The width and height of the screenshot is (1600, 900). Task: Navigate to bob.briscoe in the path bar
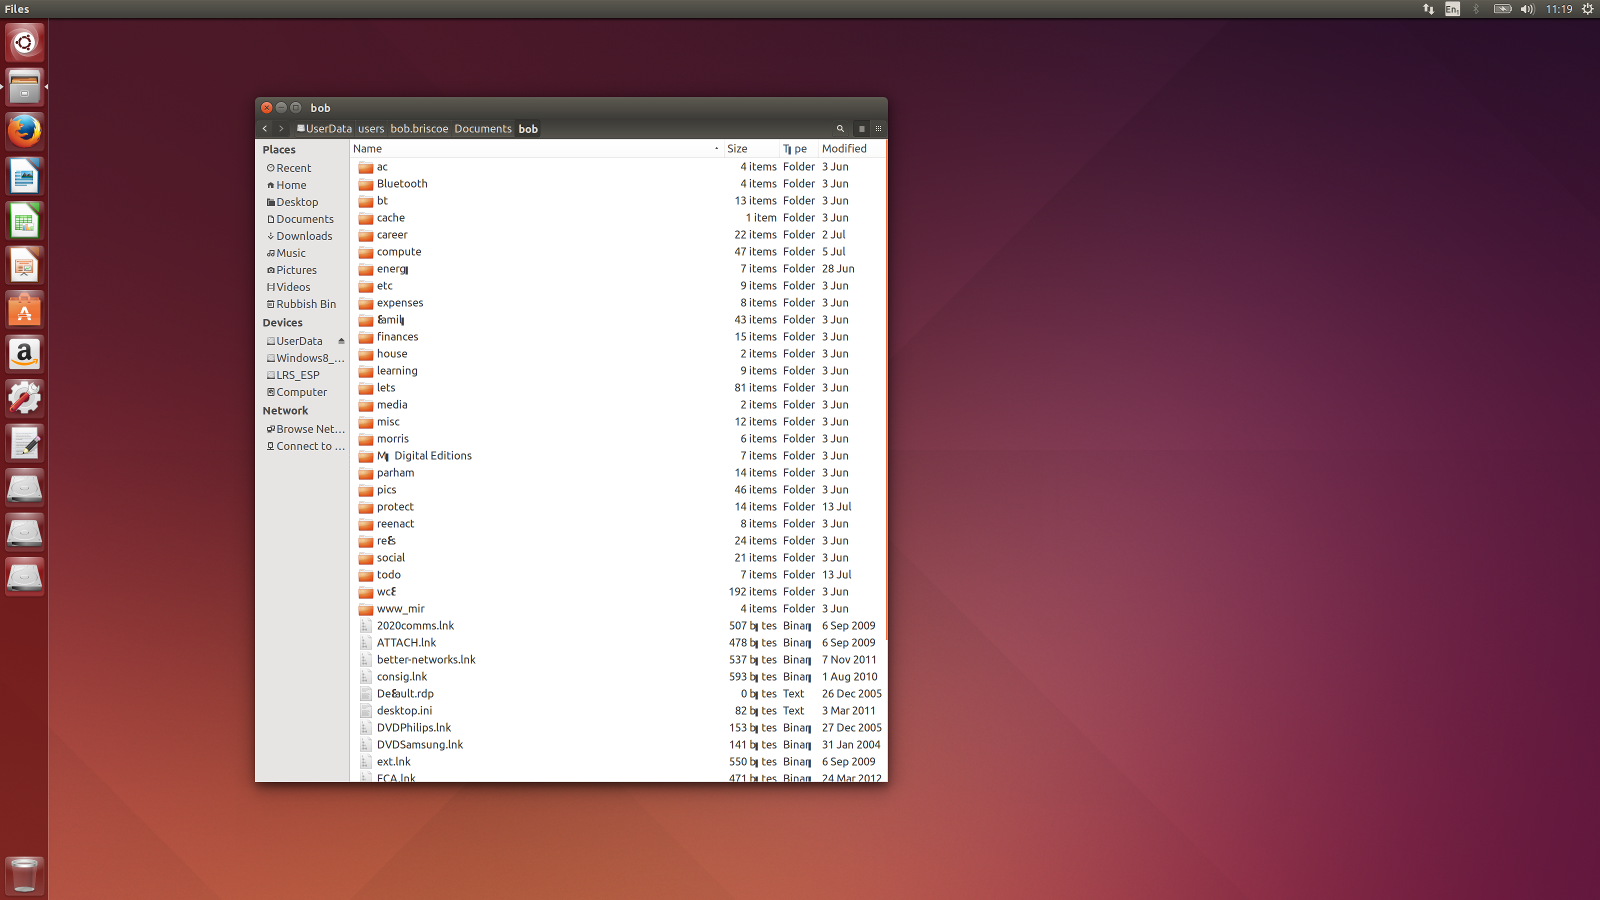(419, 129)
